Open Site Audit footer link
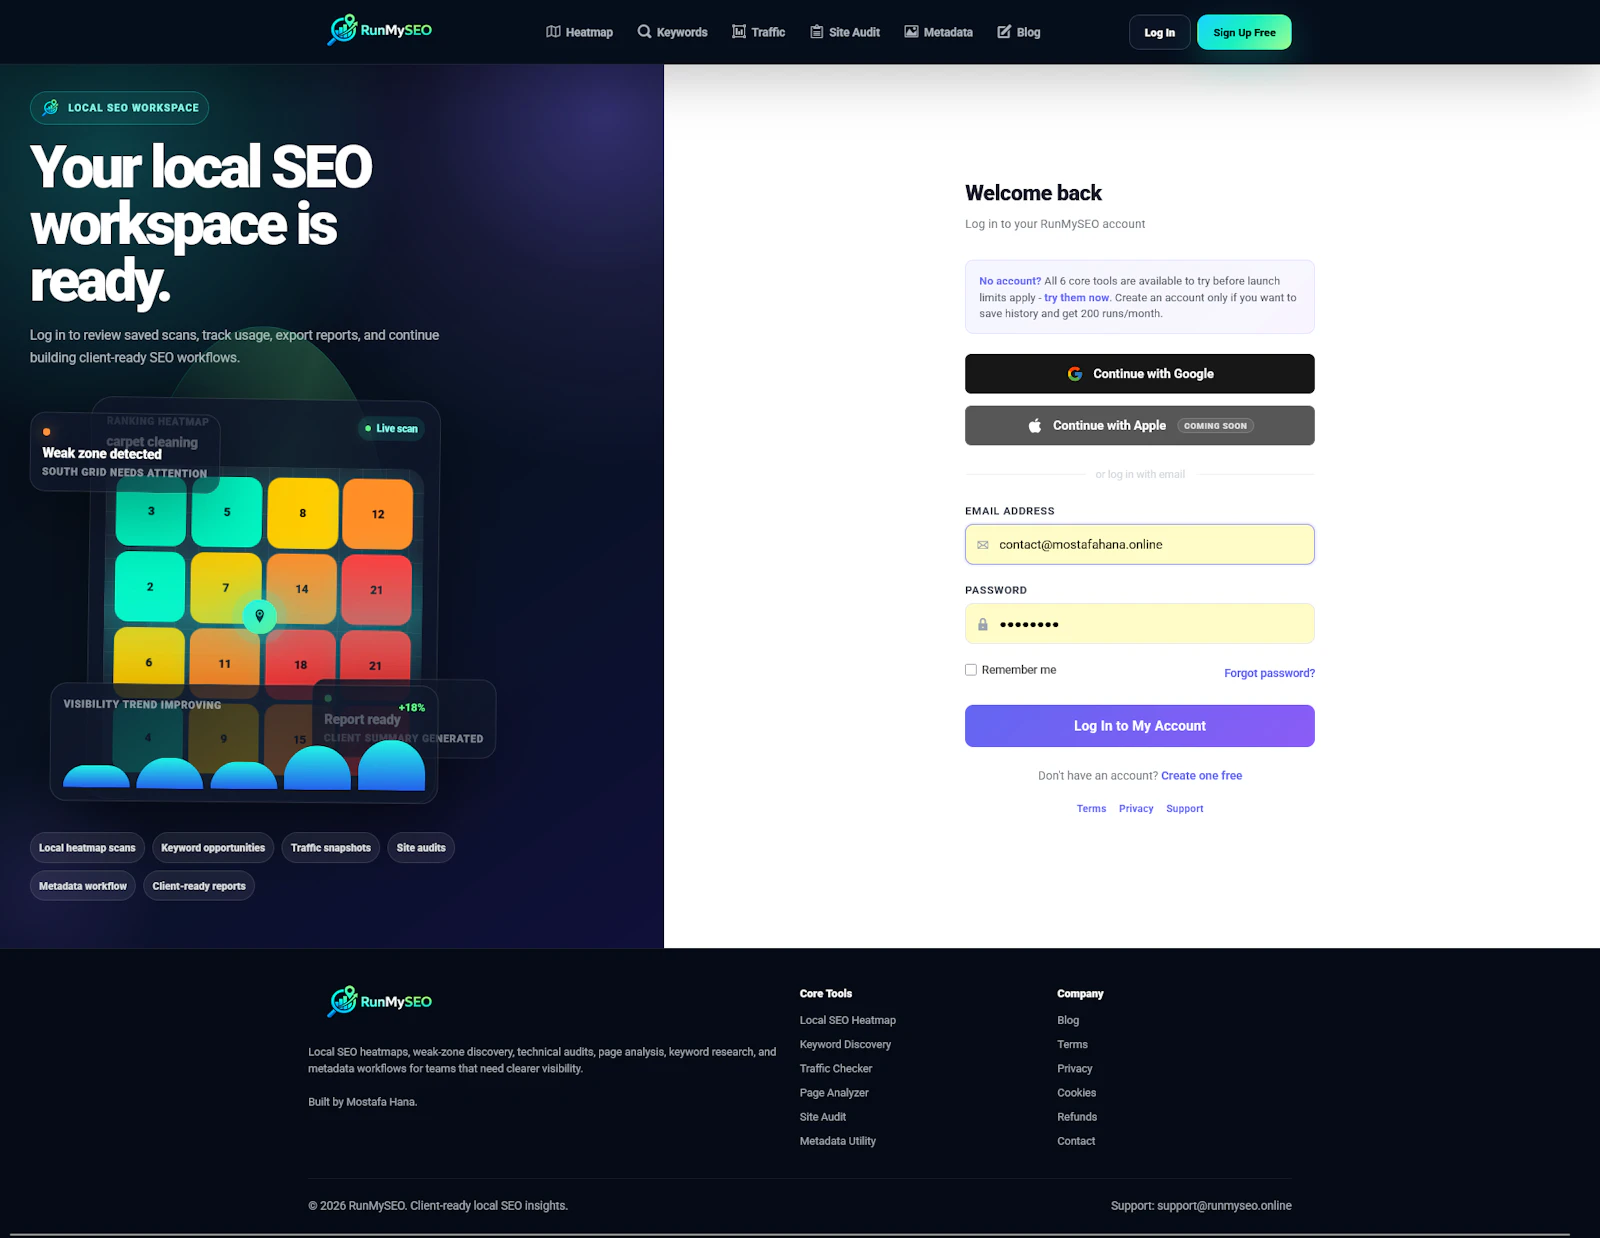The width and height of the screenshot is (1600, 1238). point(823,1117)
